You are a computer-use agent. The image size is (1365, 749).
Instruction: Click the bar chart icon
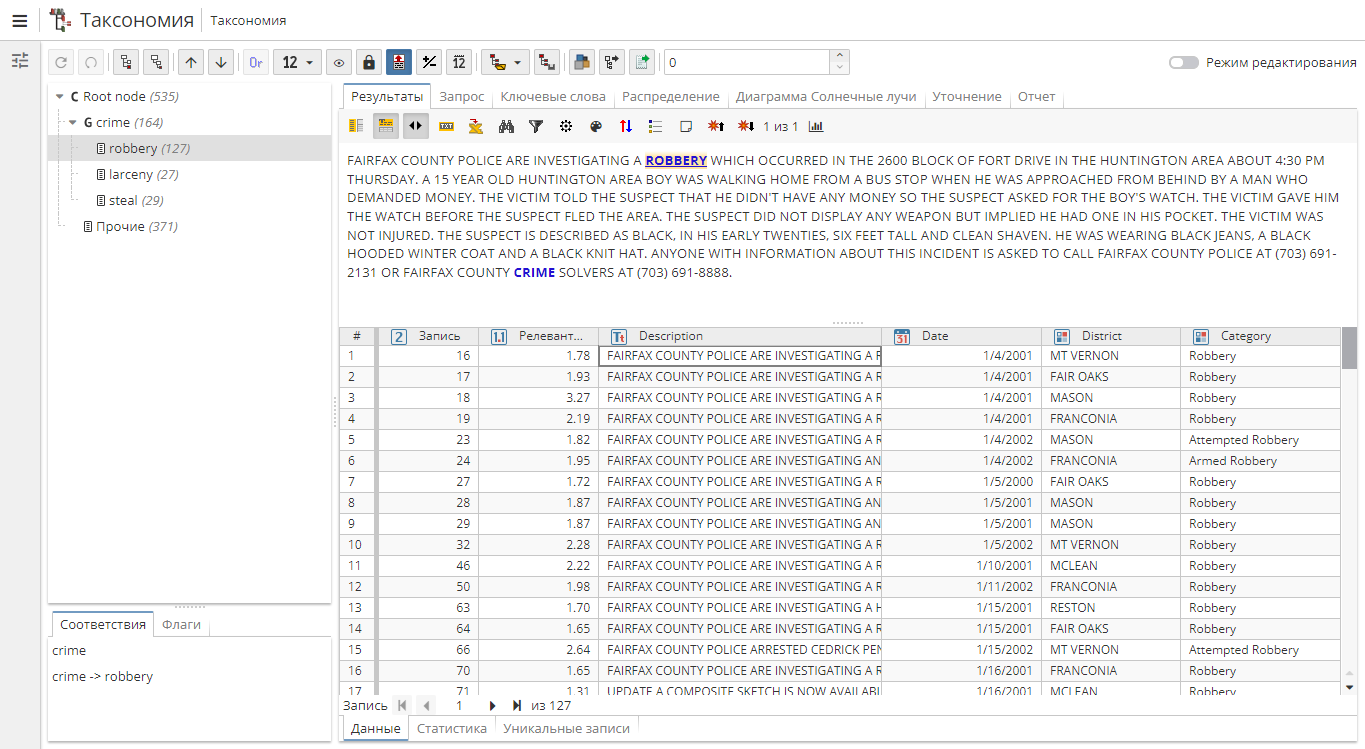[816, 126]
